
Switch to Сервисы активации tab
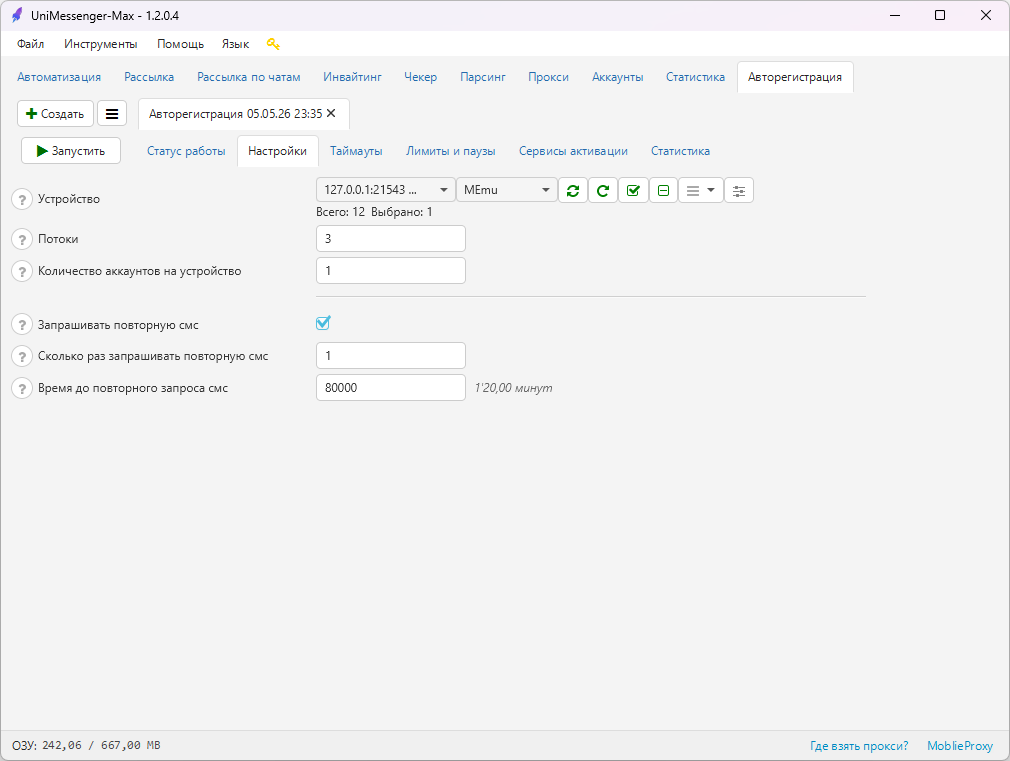tap(573, 151)
